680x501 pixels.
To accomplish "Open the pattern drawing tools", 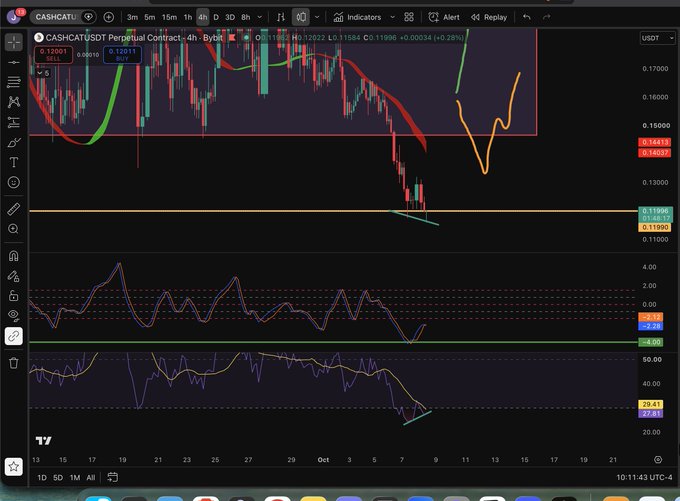I will (13, 102).
